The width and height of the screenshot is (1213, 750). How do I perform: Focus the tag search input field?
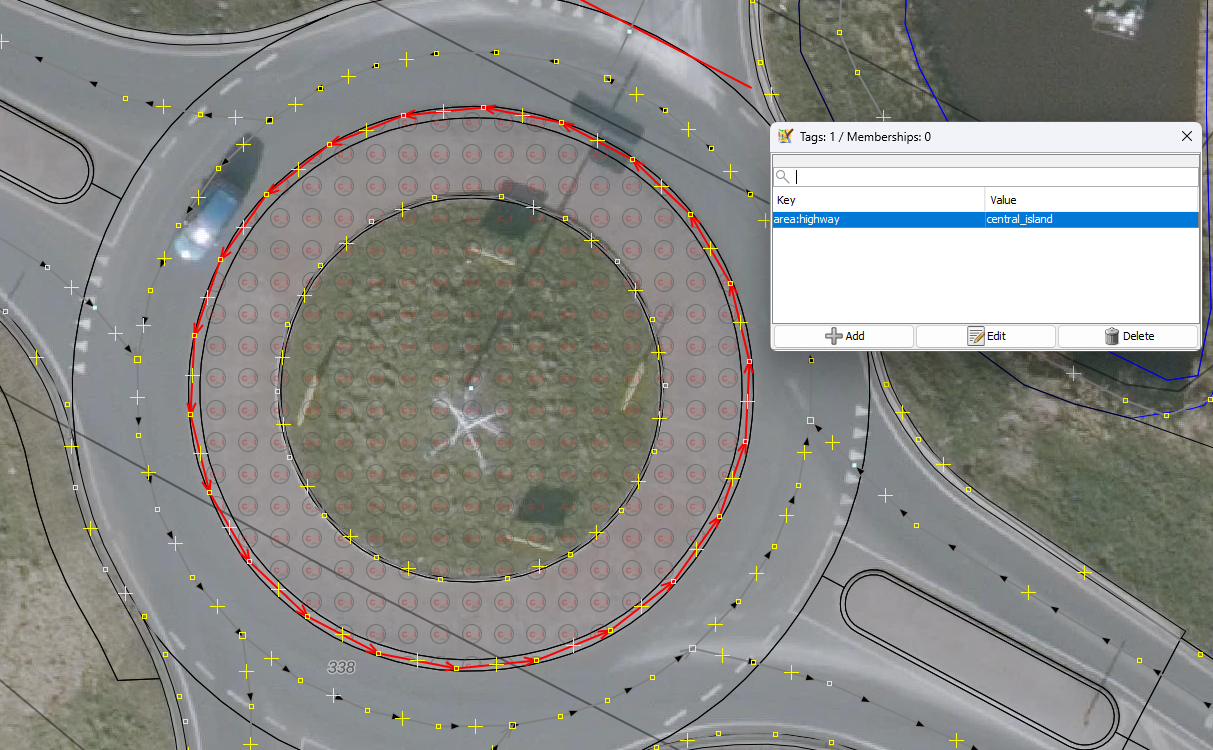995,176
